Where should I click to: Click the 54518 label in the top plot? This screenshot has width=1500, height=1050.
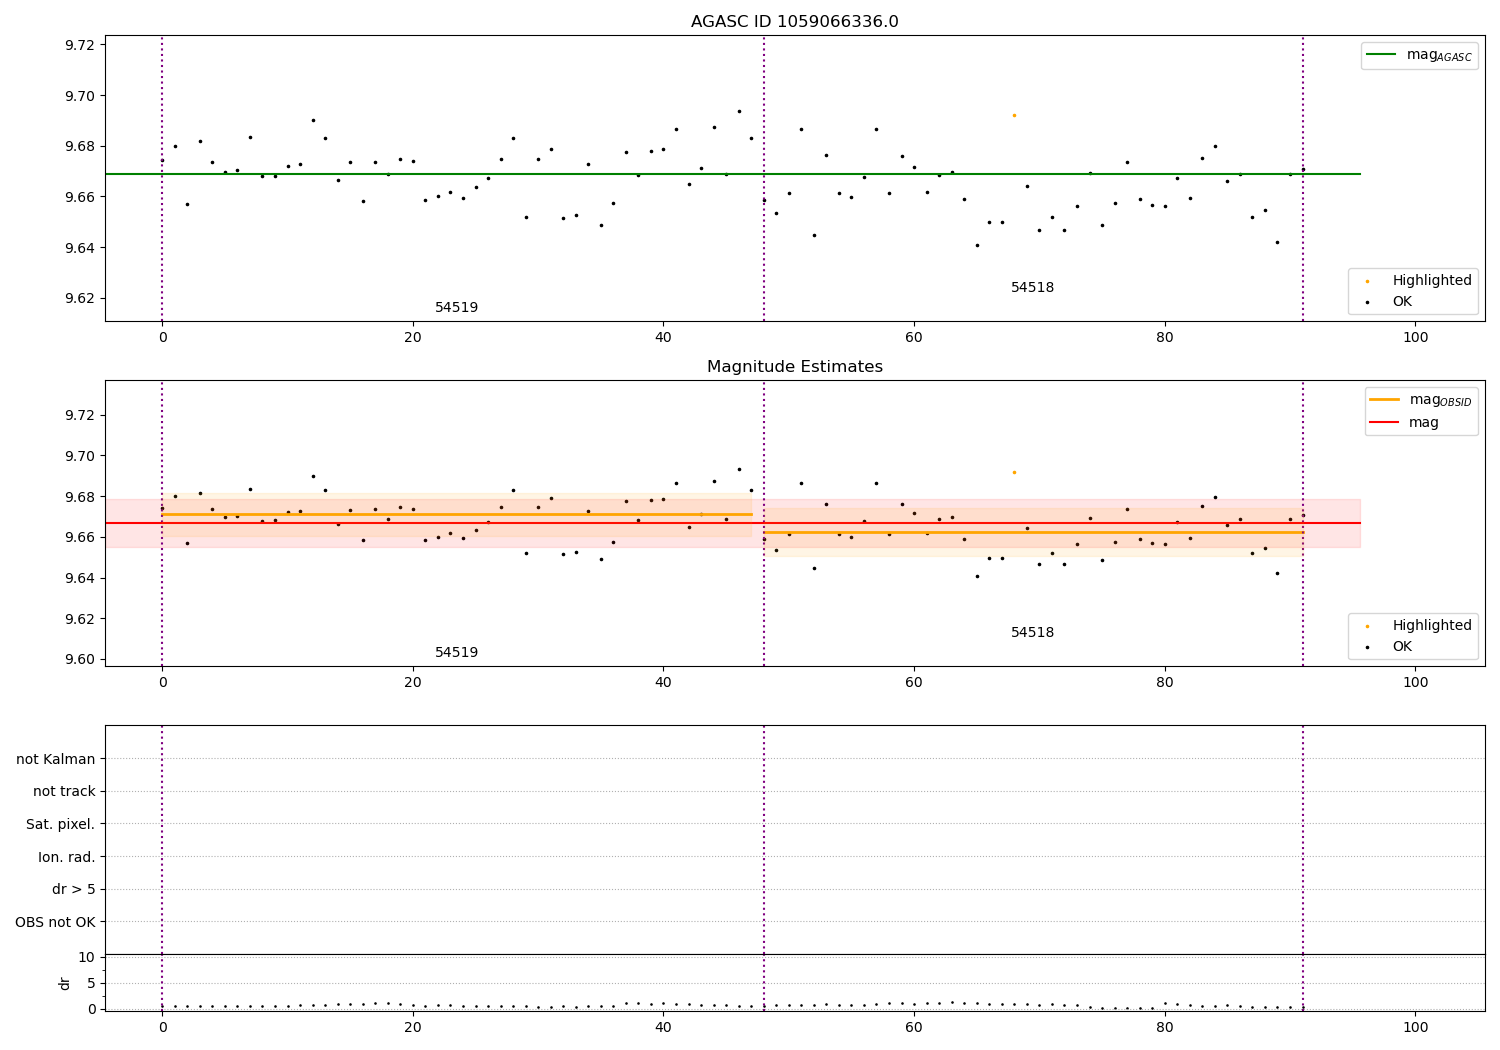pos(1032,288)
